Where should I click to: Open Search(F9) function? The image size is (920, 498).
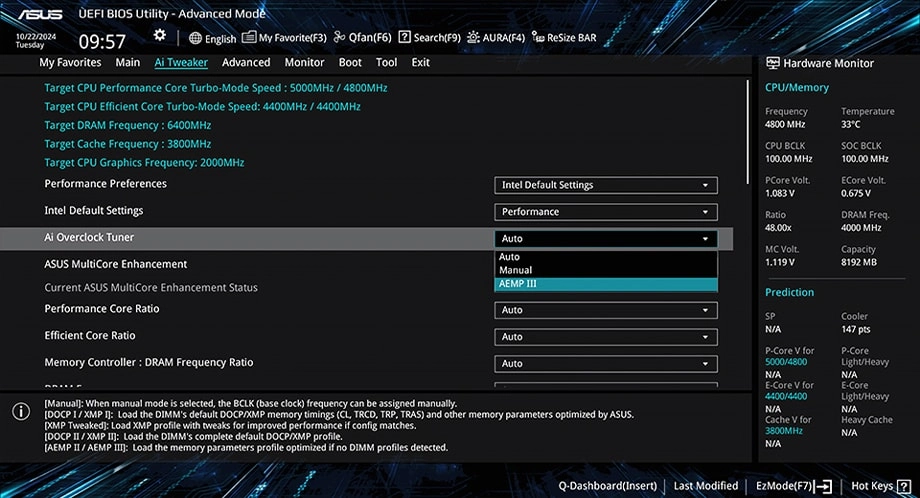click(x=429, y=38)
